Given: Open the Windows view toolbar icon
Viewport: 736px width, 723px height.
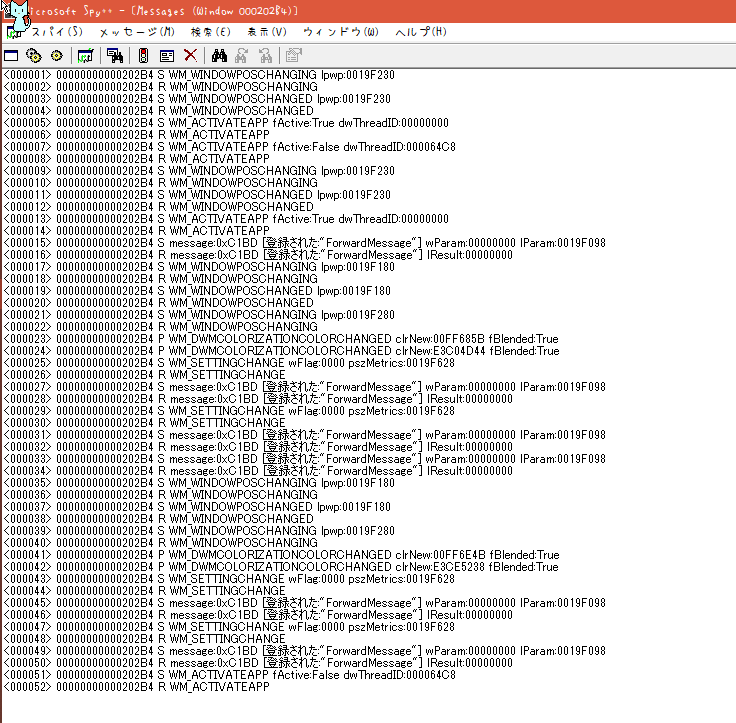Looking at the screenshot, I should [x=11, y=56].
